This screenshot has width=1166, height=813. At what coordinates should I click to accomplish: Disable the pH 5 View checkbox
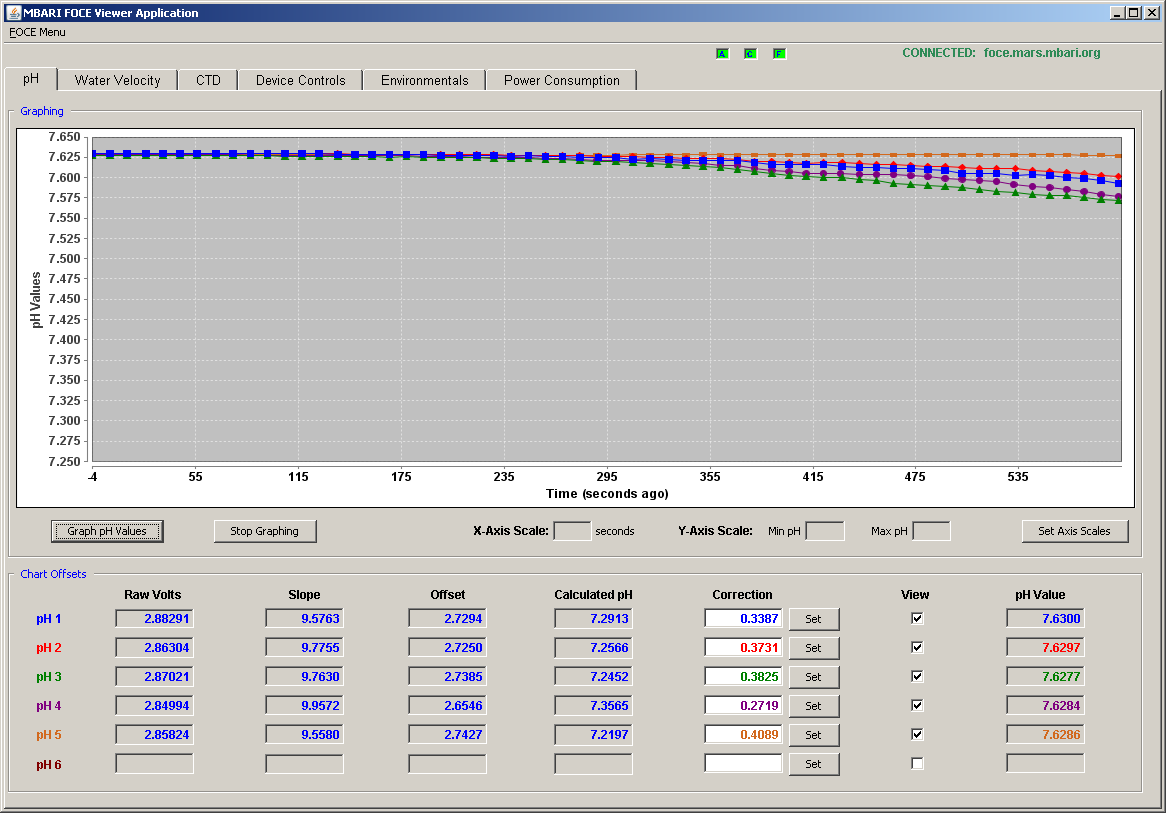(x=917, y=734)
